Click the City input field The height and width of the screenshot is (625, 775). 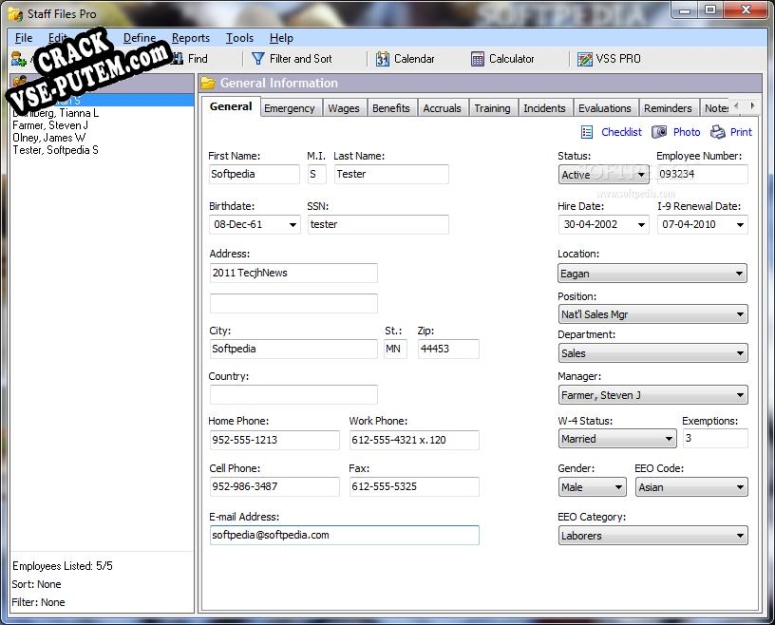(294, 349)
